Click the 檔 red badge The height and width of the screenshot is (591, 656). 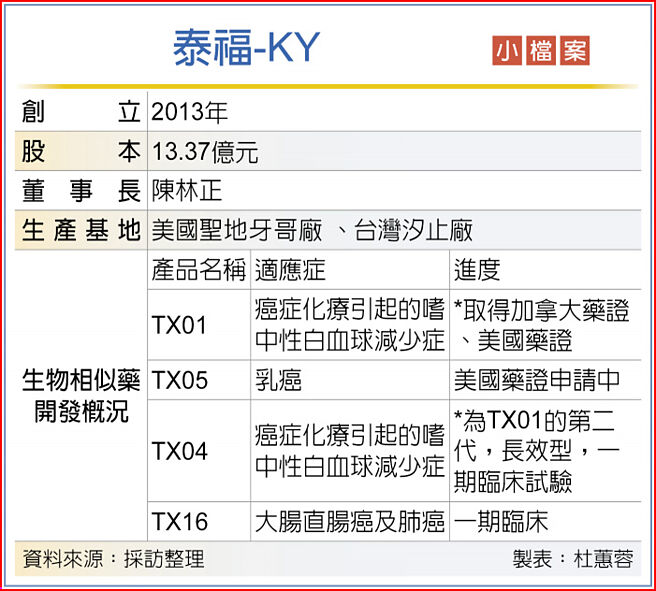pyautogui.click(x=541, y=51)
